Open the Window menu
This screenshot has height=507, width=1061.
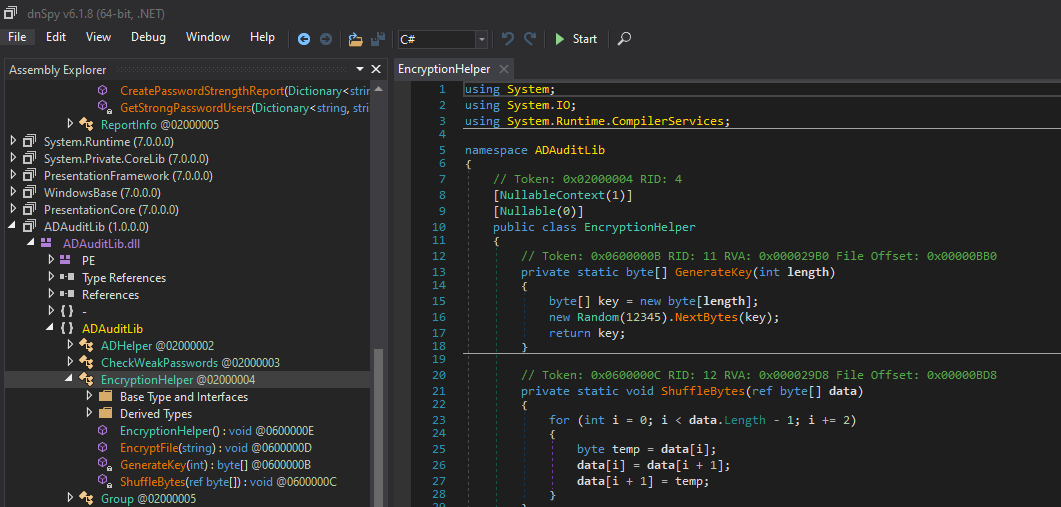208,37
